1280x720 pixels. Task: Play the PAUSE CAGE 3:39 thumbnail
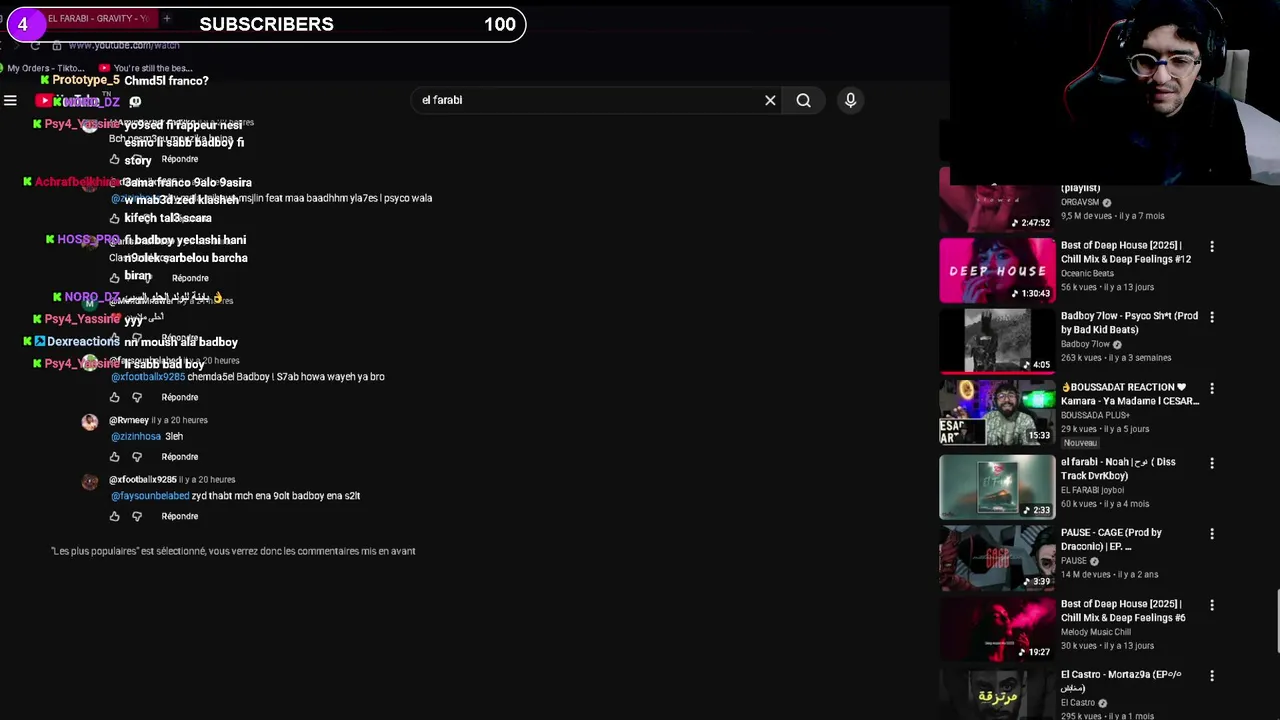(997, 558)
